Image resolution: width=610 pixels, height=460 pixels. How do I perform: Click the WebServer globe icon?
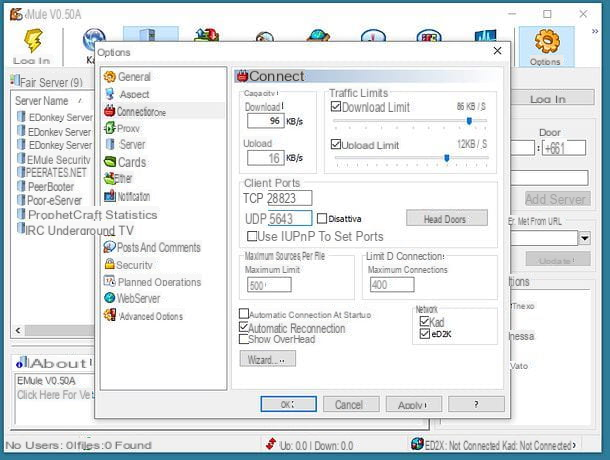110,298
